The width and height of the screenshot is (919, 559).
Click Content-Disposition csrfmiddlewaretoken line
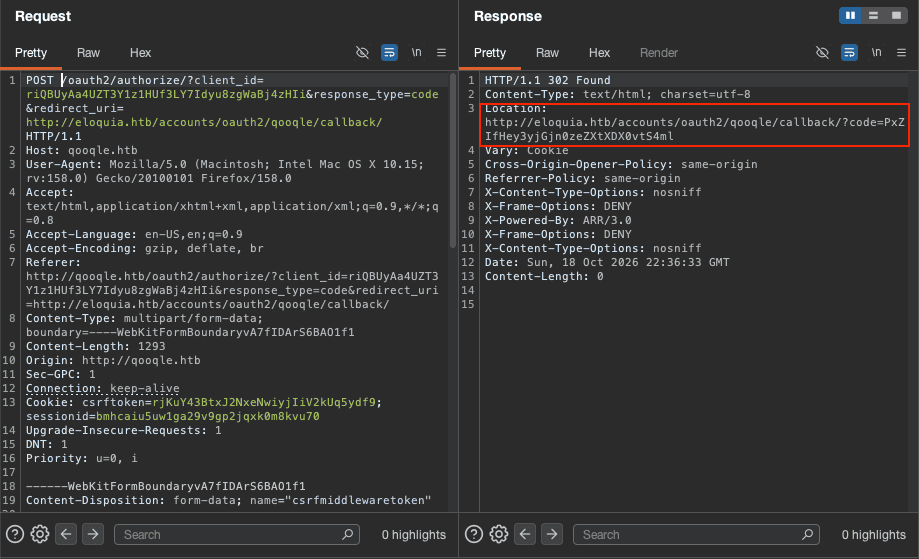229,500
